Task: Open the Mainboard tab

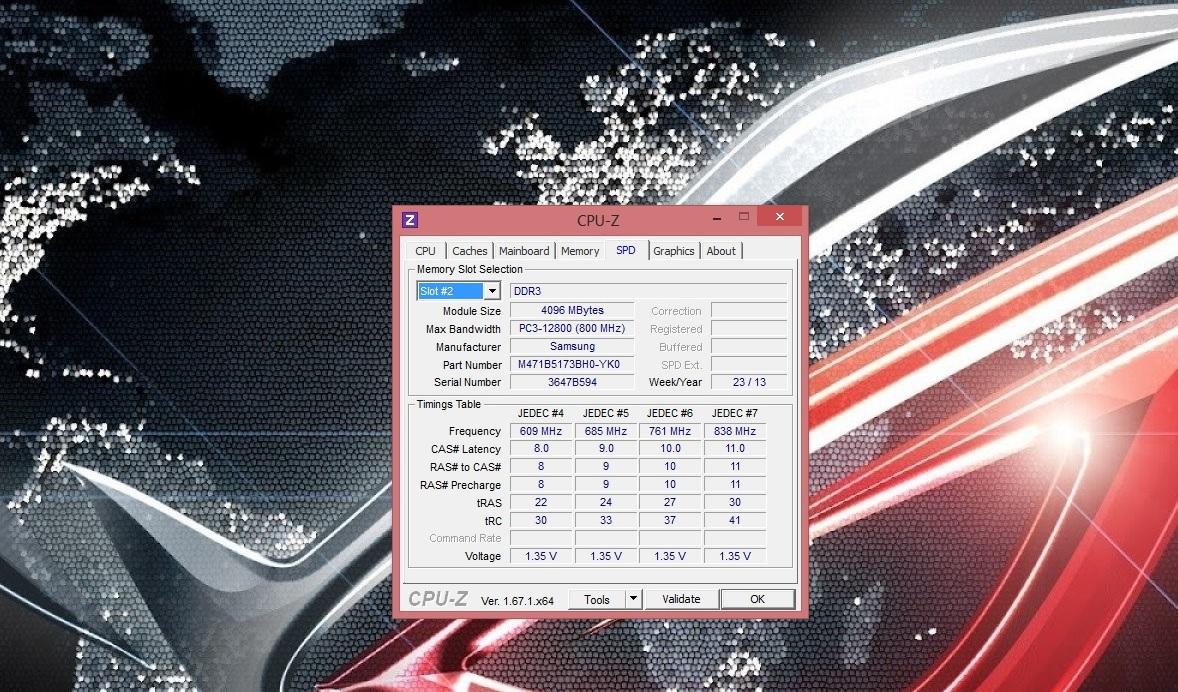Action: tap(524, 251)
